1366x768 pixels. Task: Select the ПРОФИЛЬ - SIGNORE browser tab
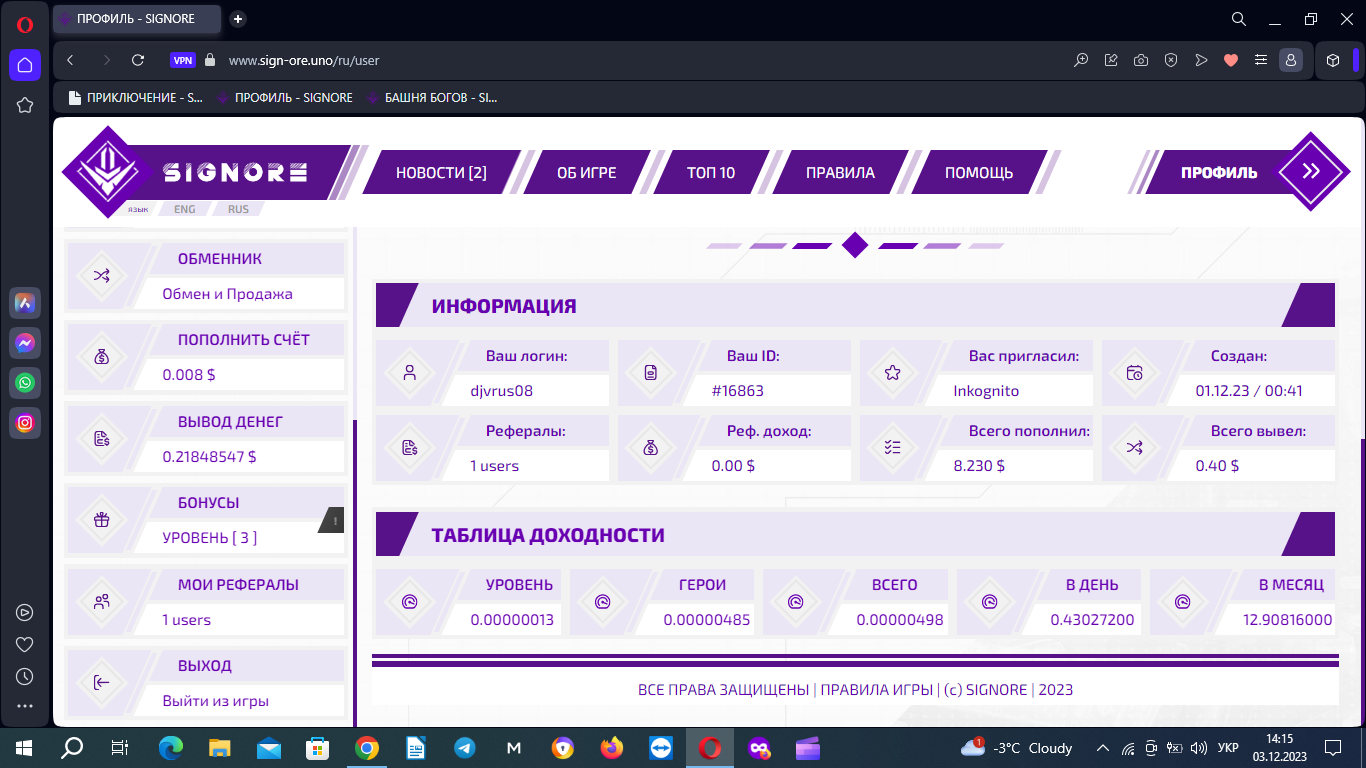137,19
